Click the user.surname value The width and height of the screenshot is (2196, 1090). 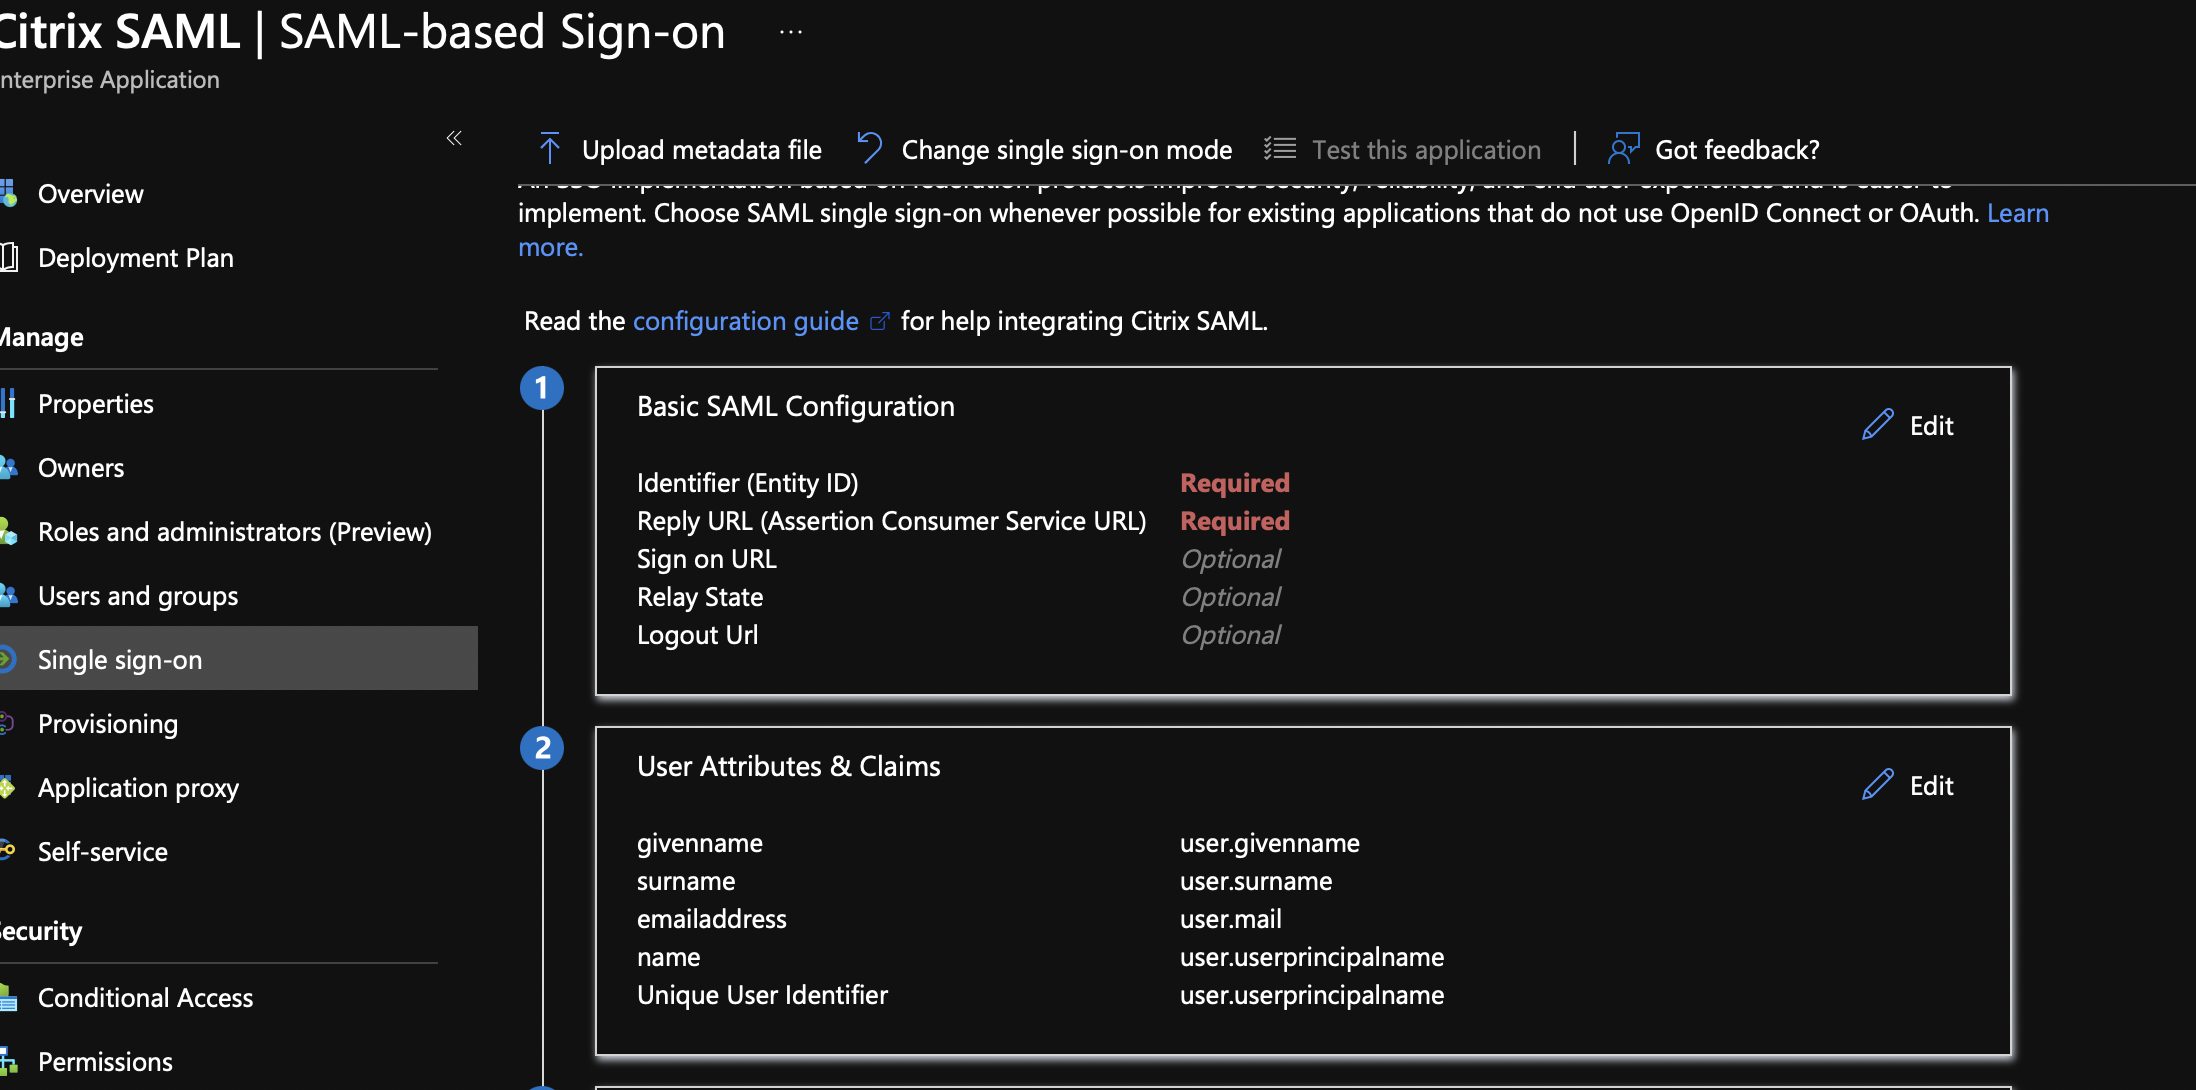1255,881
